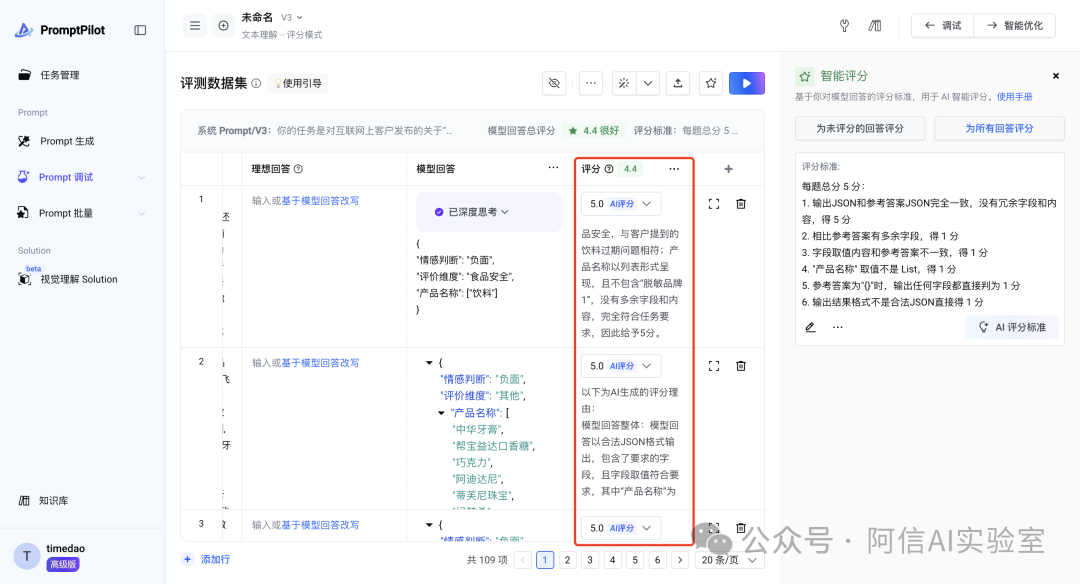The height and width of the screenshot is (584, 1080).
Task: Expand the dropdown arrow next to sparkle icon
Action: [648, 83]
